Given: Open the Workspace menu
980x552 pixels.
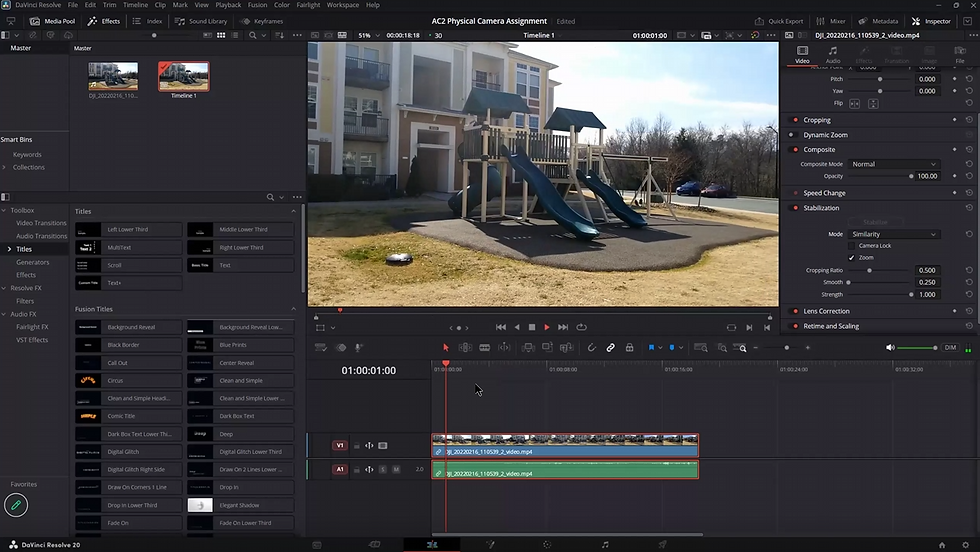Looking at the screenshot, I should [343, 5].
